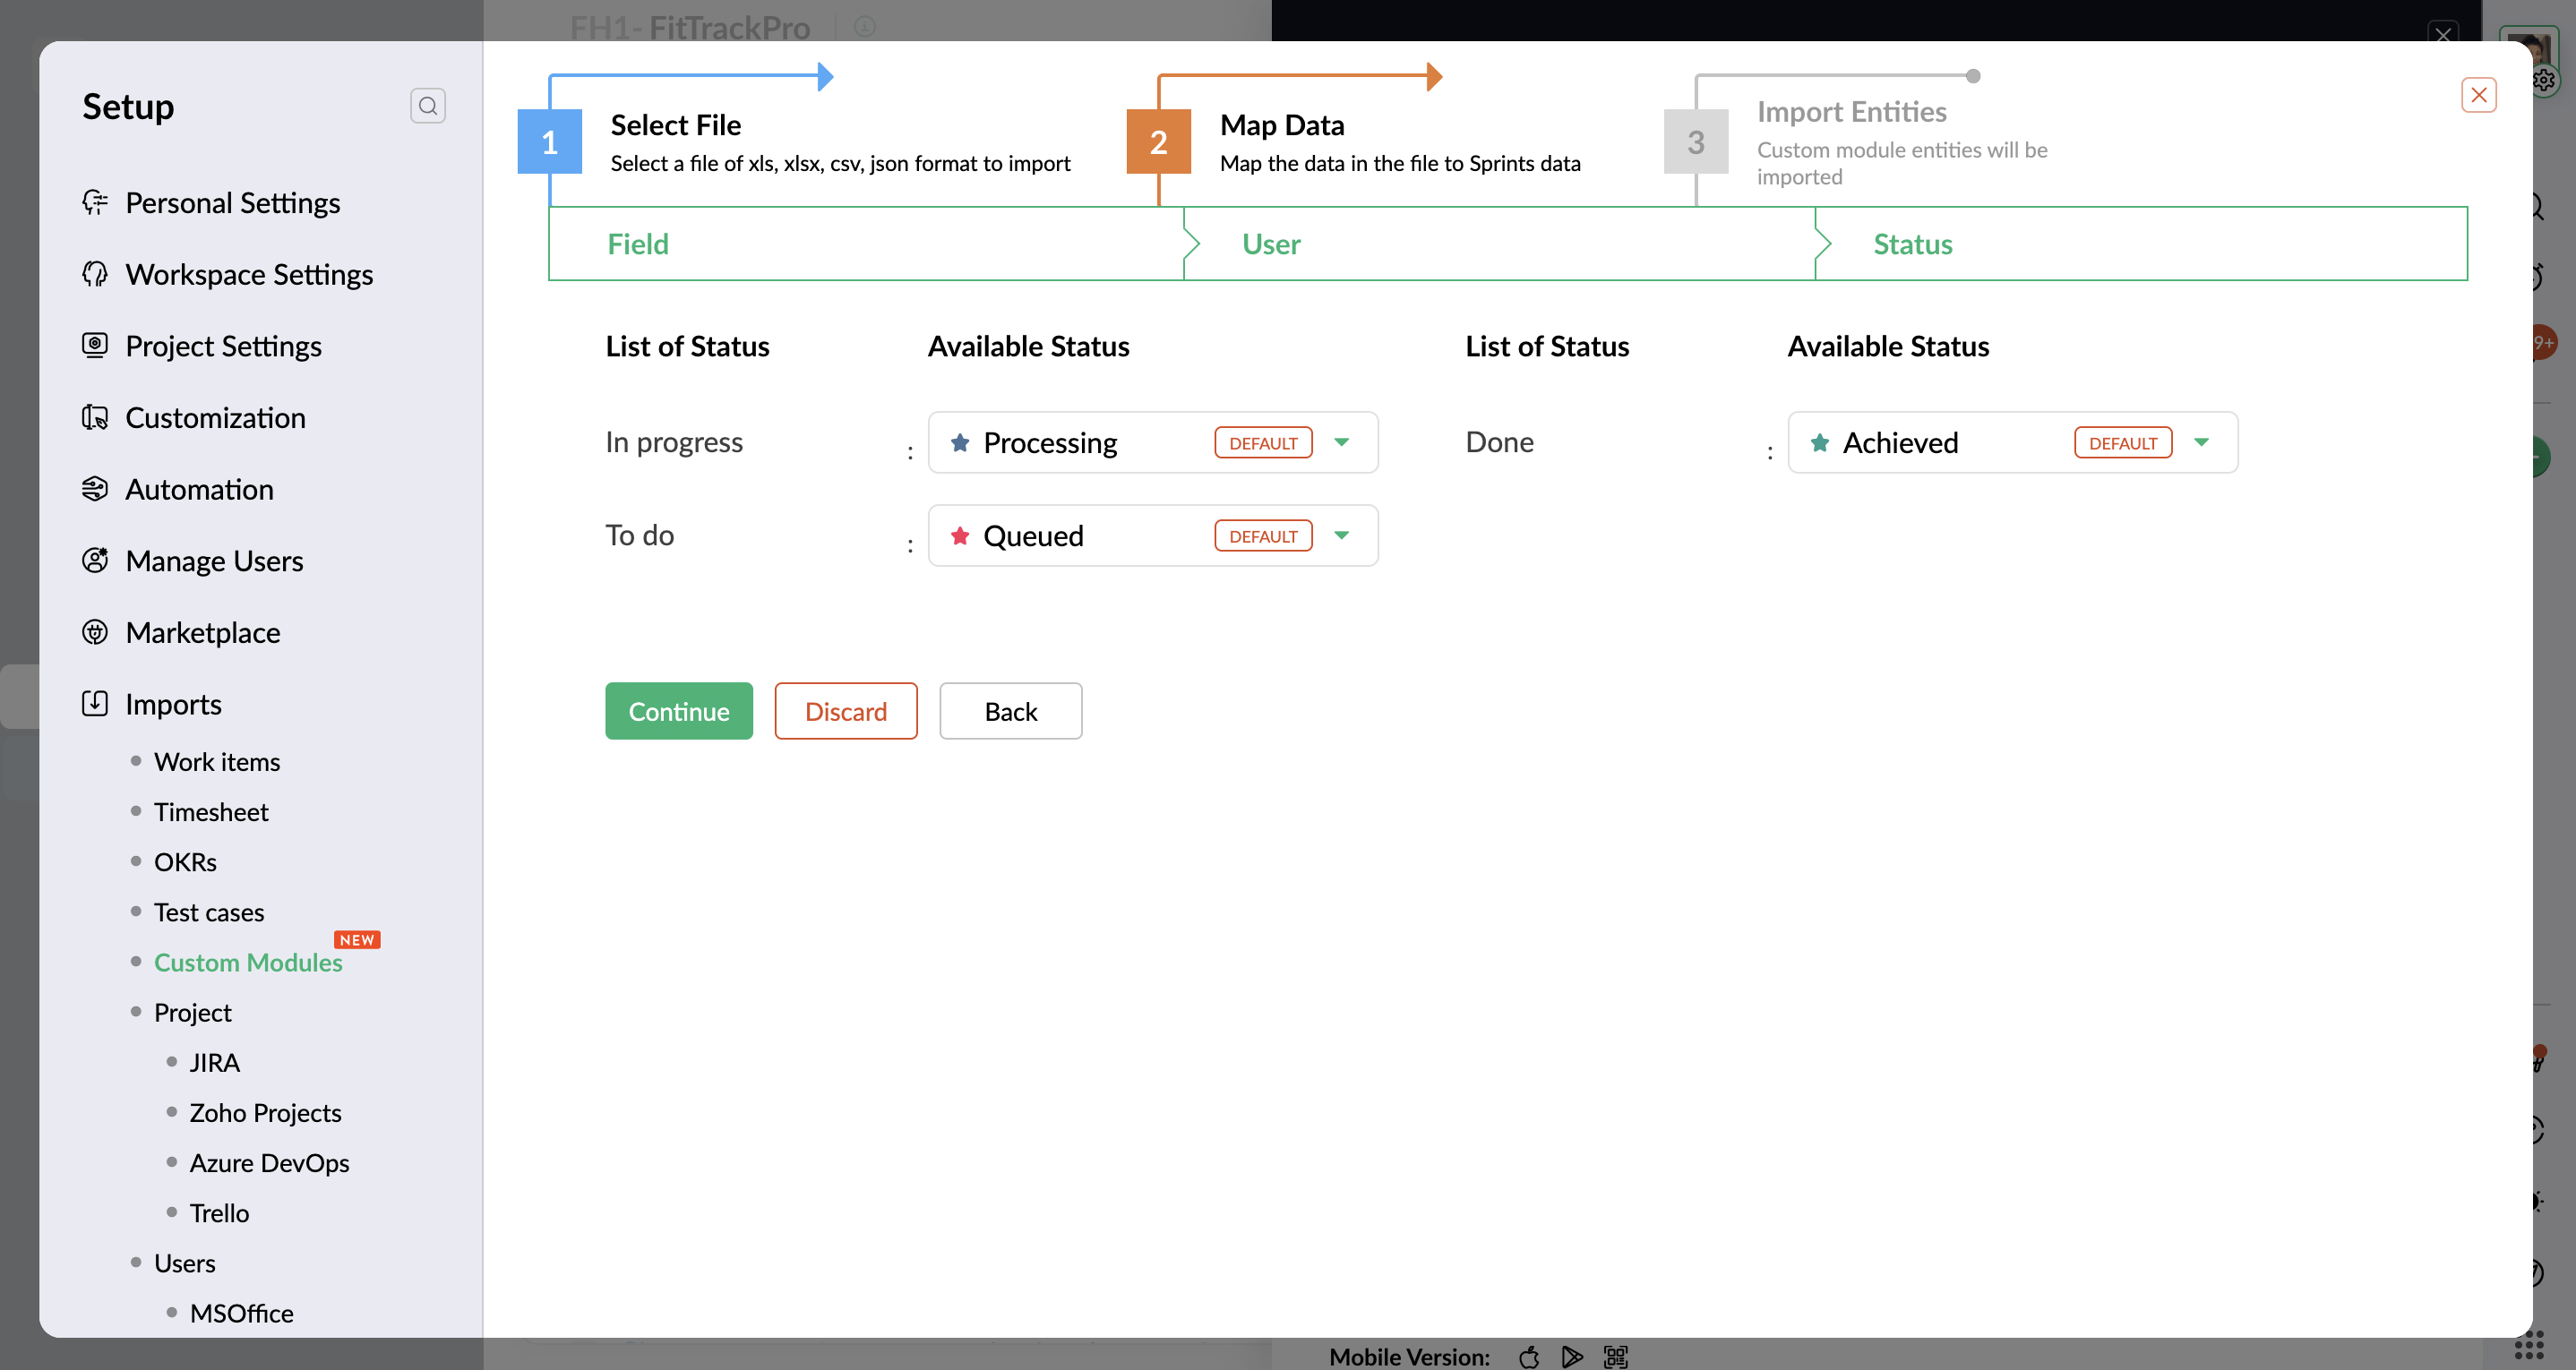2576x1370 pixels.
Task: Click the Marketplace icon
Action: click(x=95, y=632)
